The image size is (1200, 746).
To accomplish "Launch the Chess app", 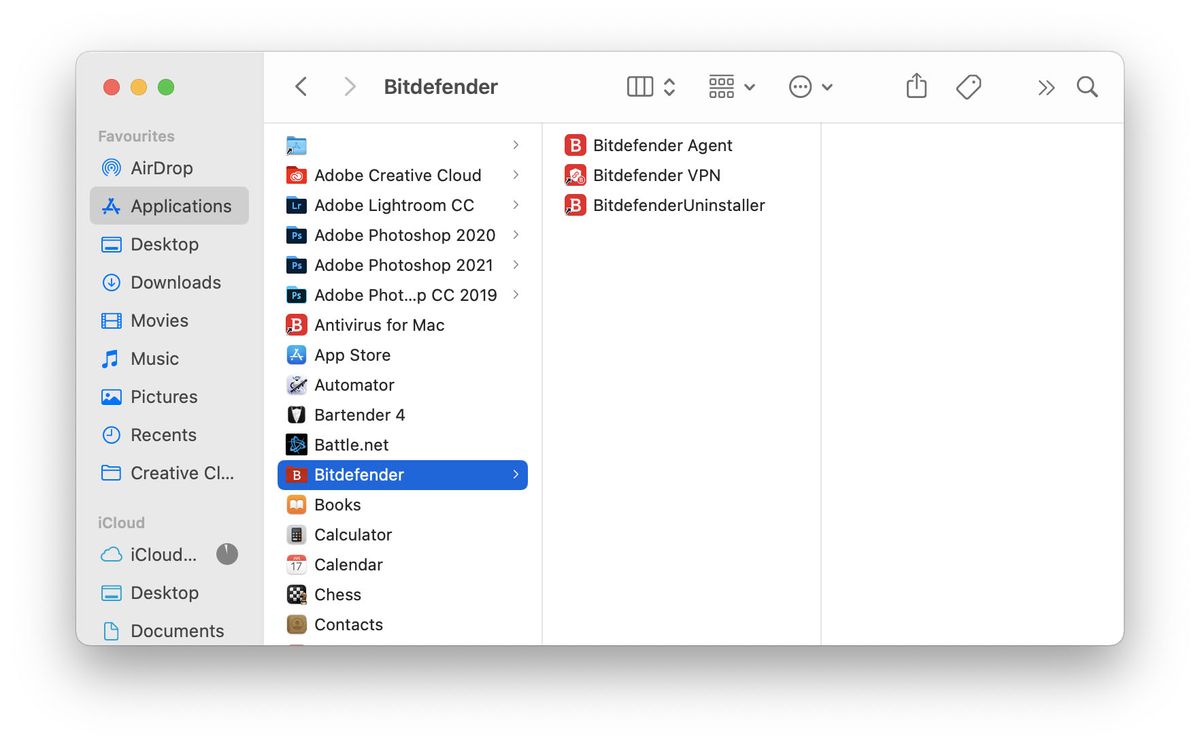I will 339,594.
